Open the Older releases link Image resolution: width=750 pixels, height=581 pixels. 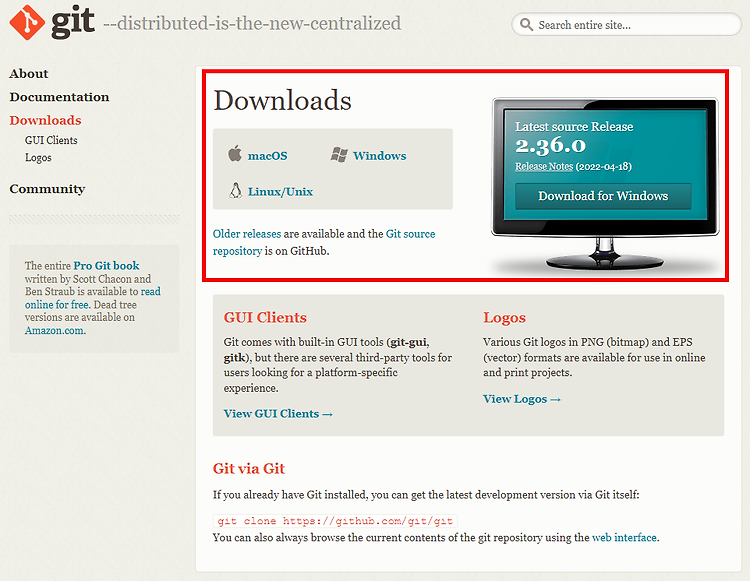247,234
